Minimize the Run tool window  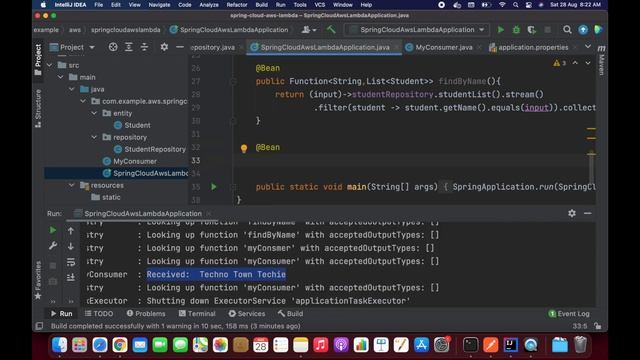point(588,213)
